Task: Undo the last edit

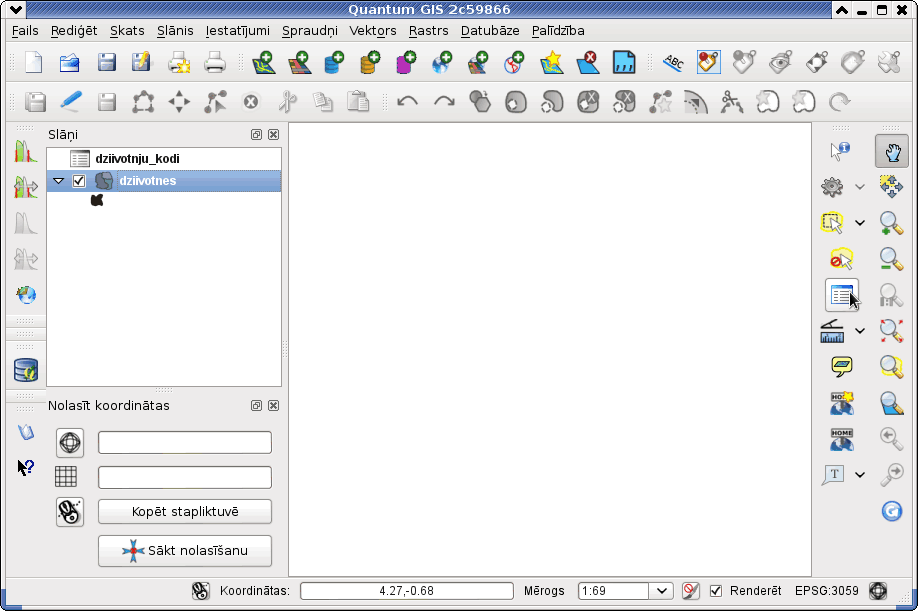Action: click(x=407, y=102)
